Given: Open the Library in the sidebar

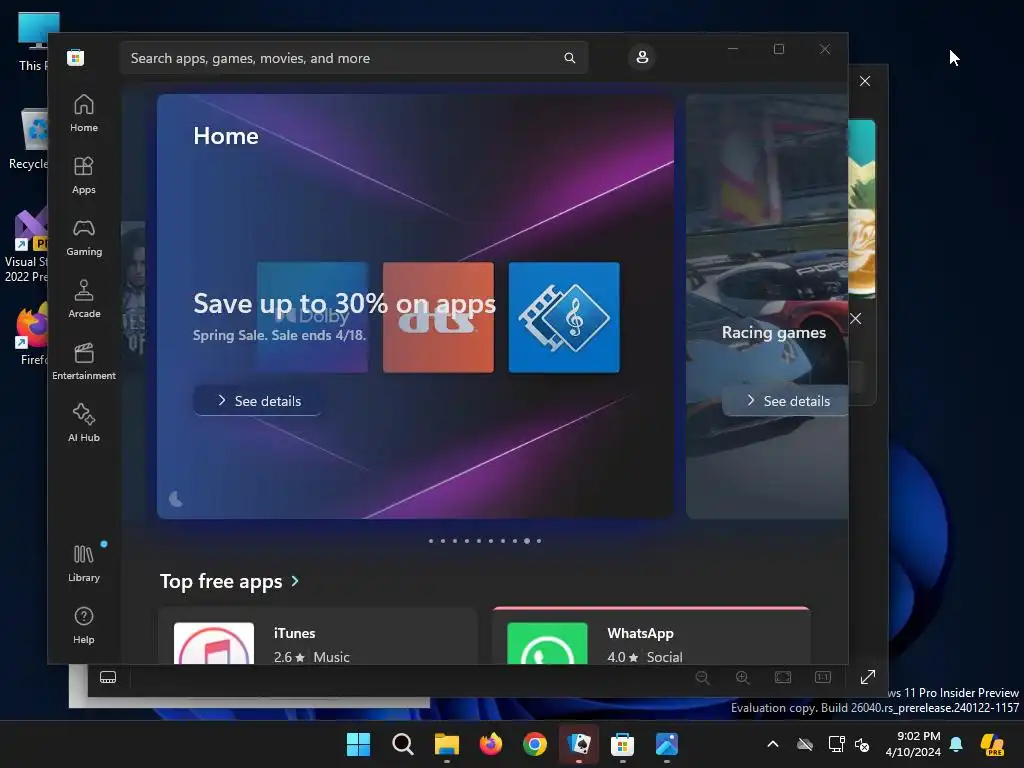Looking at the screenshot, I should tap(84, 563).
